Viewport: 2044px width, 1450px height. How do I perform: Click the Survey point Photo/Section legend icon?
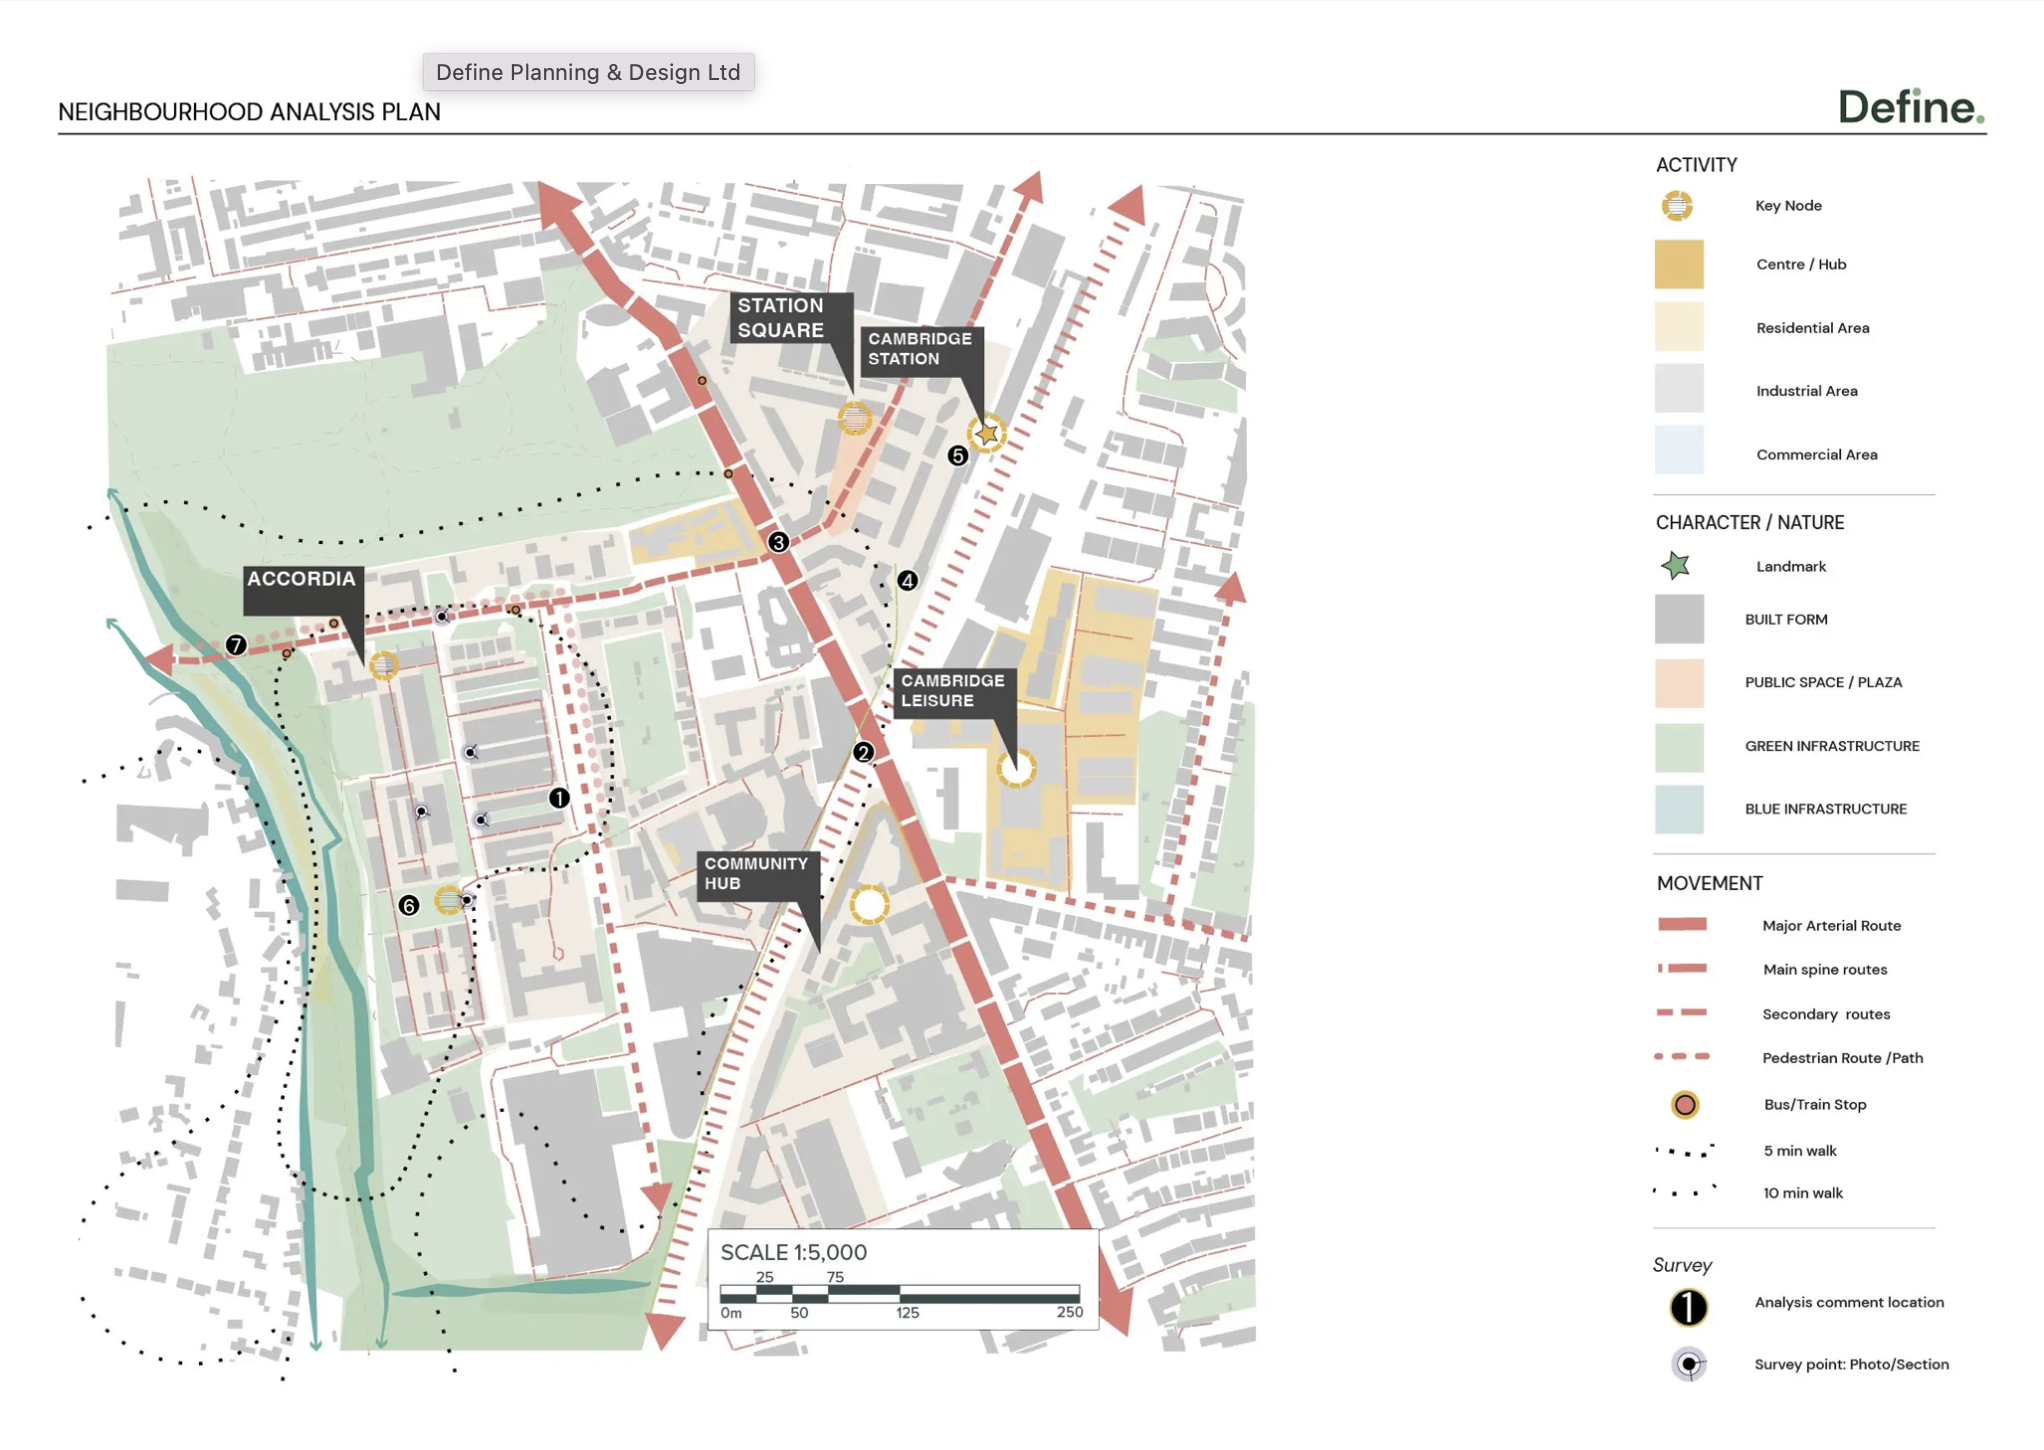pyautogui.click(x=1689, y=1364)
